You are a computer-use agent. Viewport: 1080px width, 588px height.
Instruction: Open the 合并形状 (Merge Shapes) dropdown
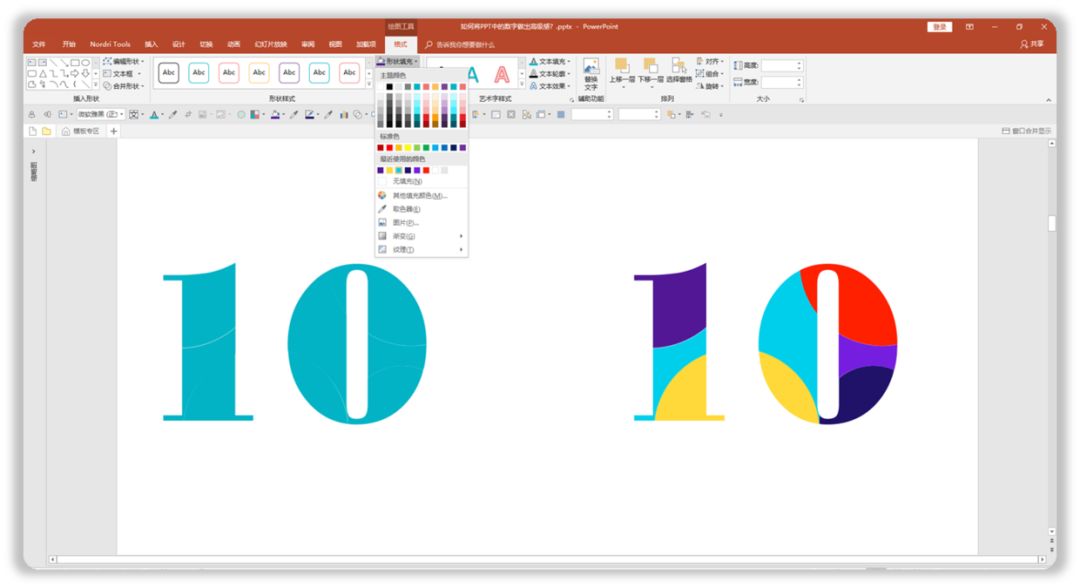(x=124, y=86)
